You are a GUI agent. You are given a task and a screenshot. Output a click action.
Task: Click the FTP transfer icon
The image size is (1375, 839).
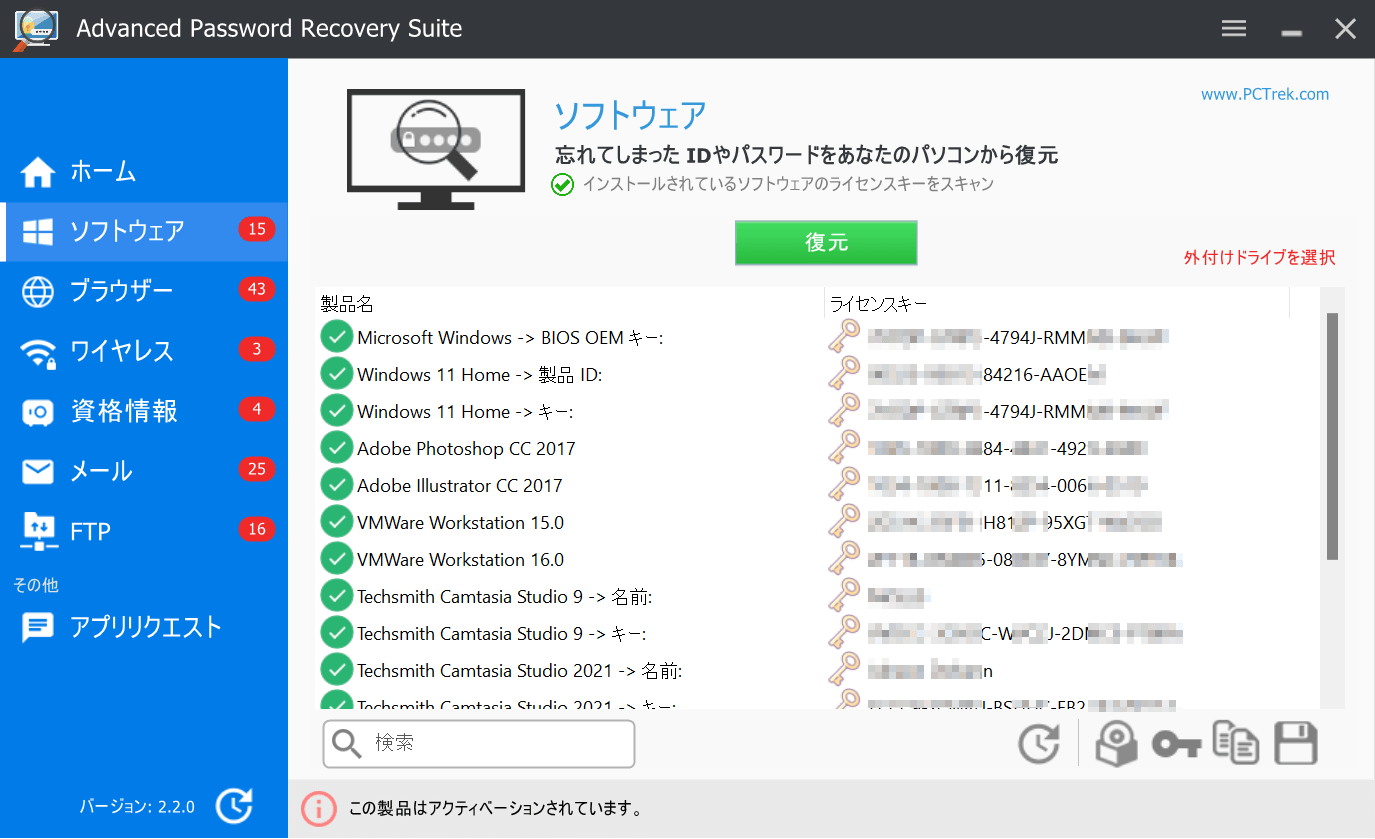(x=38, y=531)
